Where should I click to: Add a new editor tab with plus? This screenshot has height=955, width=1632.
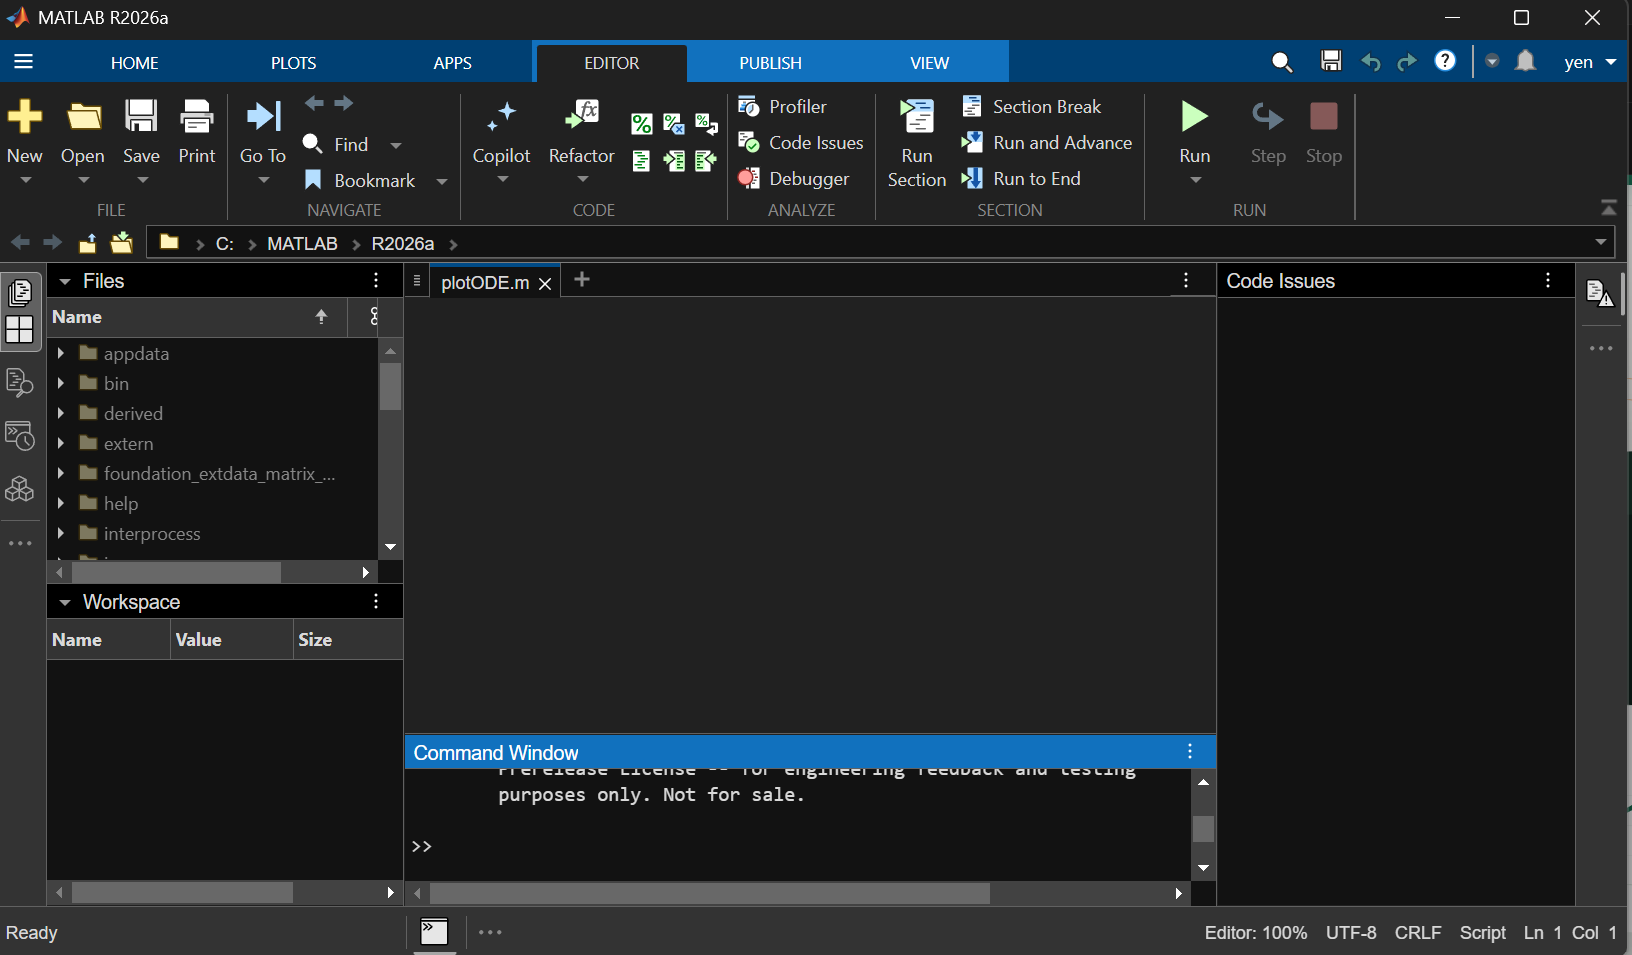[582, 280]
